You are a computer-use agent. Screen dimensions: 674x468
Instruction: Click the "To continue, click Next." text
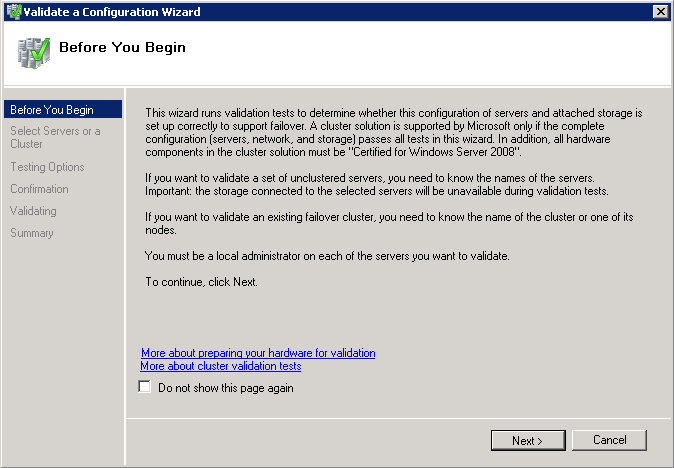pos(201,282)
